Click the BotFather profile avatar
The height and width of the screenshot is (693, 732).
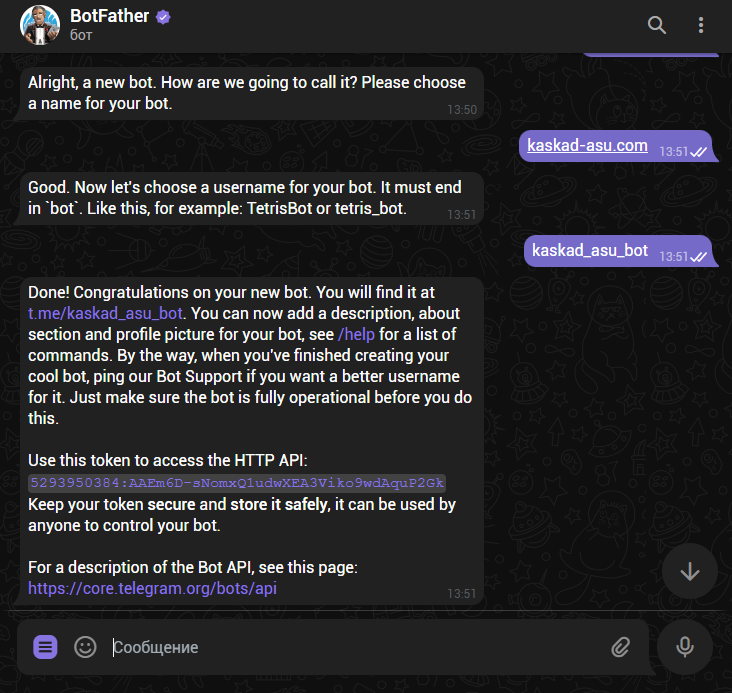click(x=40, y=26)
